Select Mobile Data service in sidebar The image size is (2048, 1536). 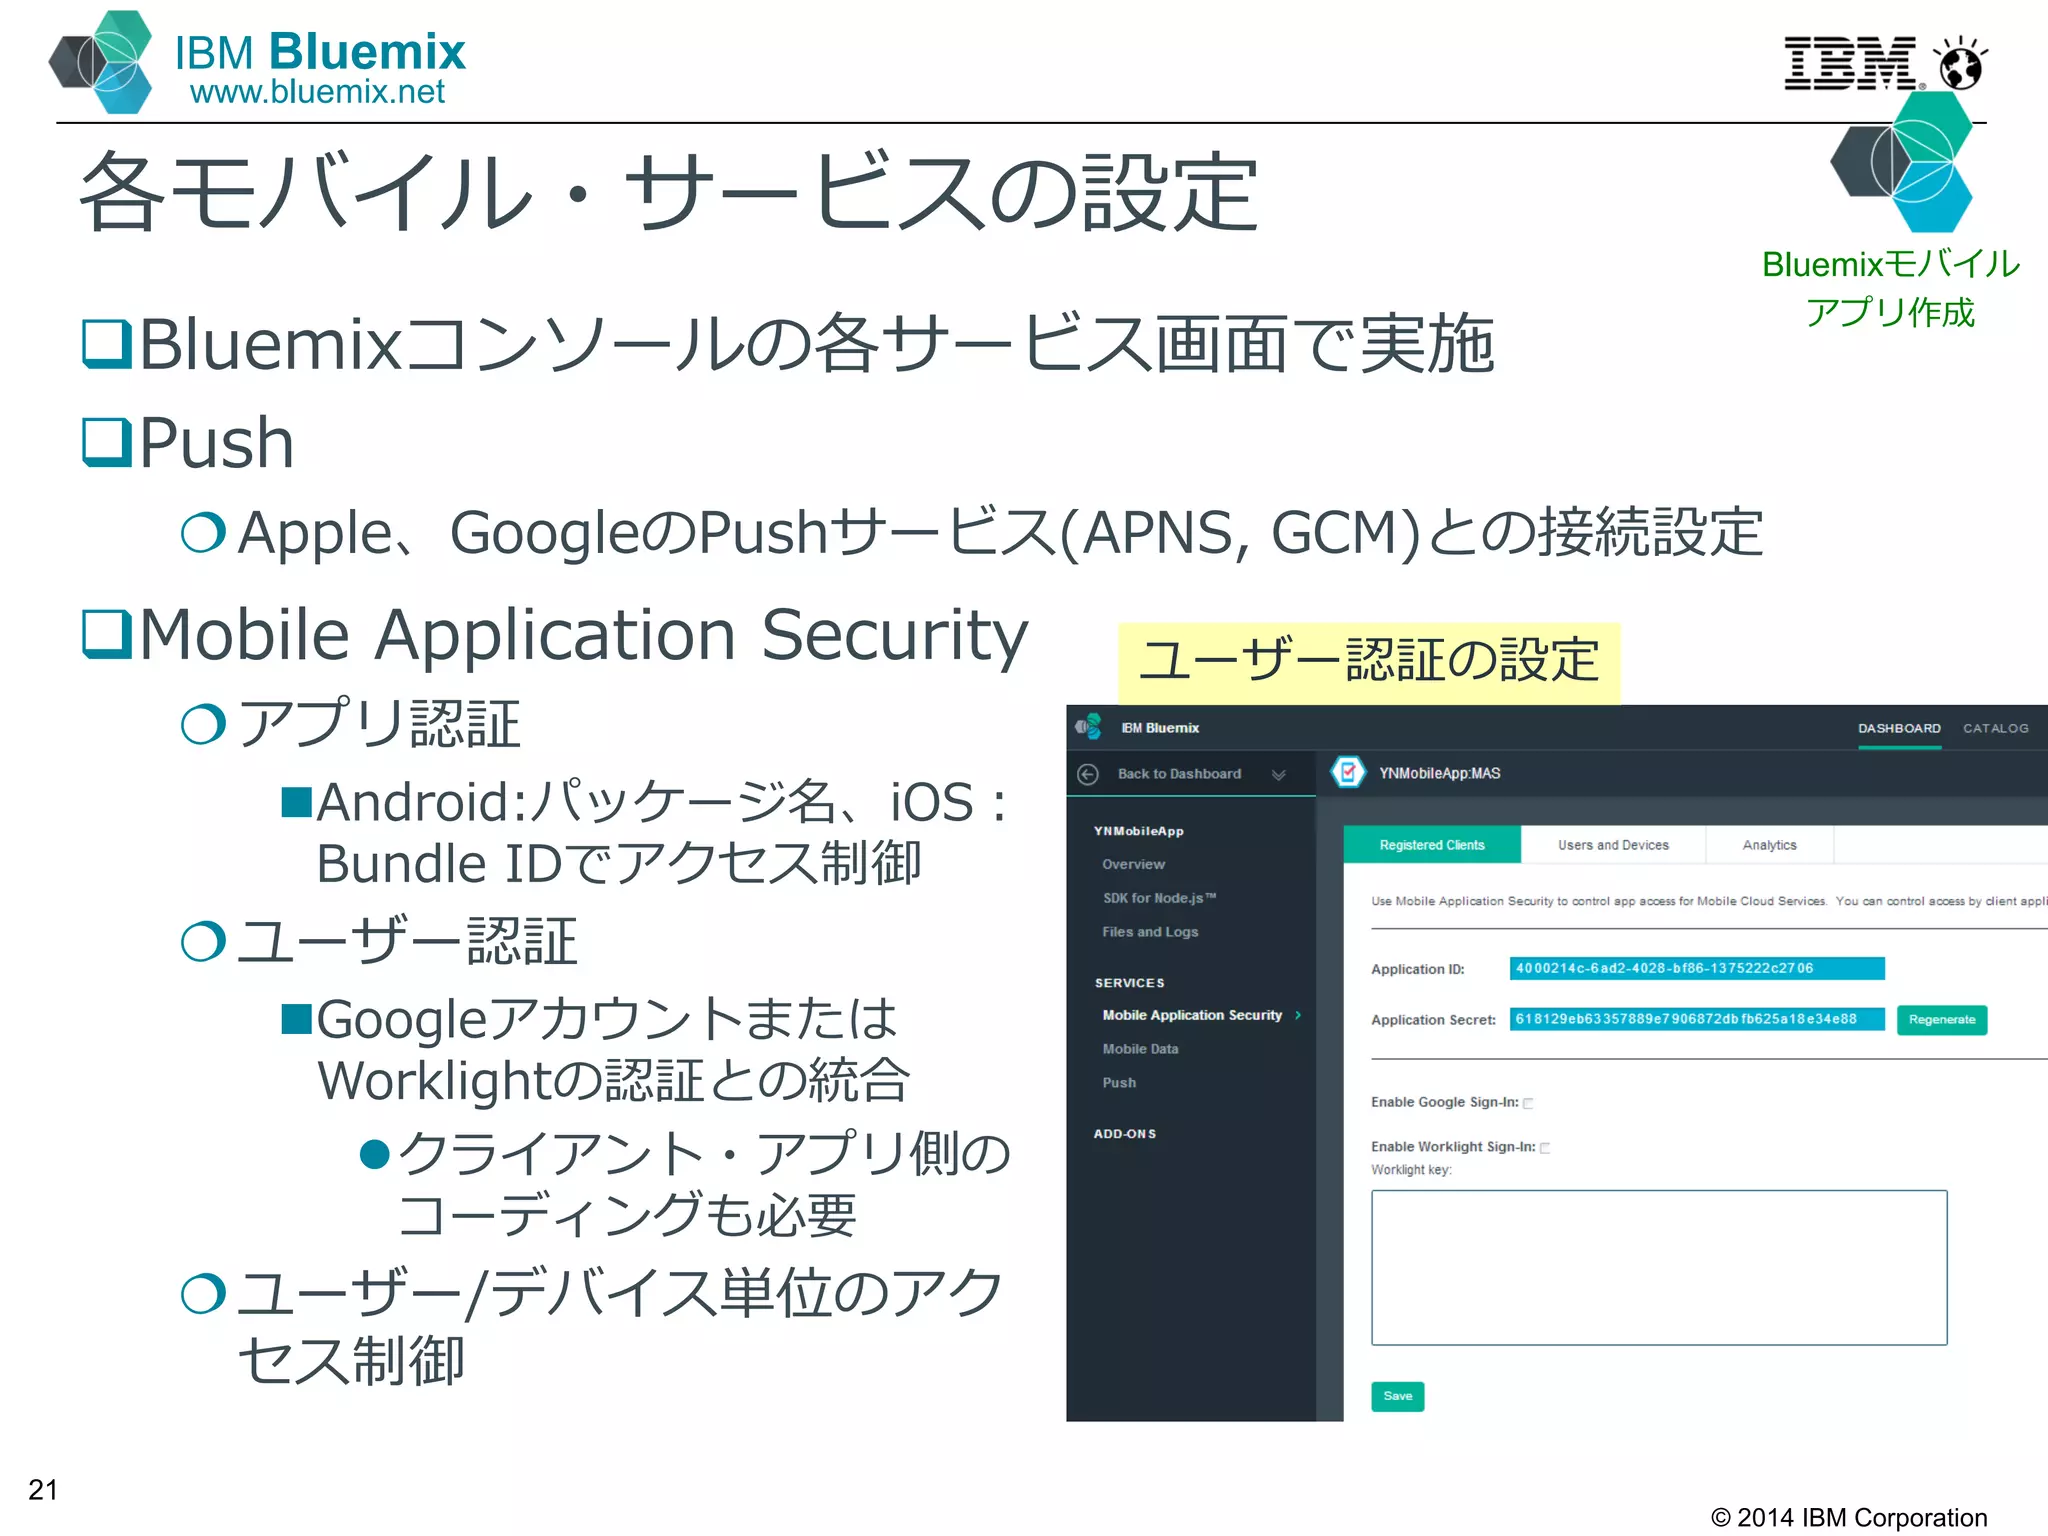pos(1140,1049)
